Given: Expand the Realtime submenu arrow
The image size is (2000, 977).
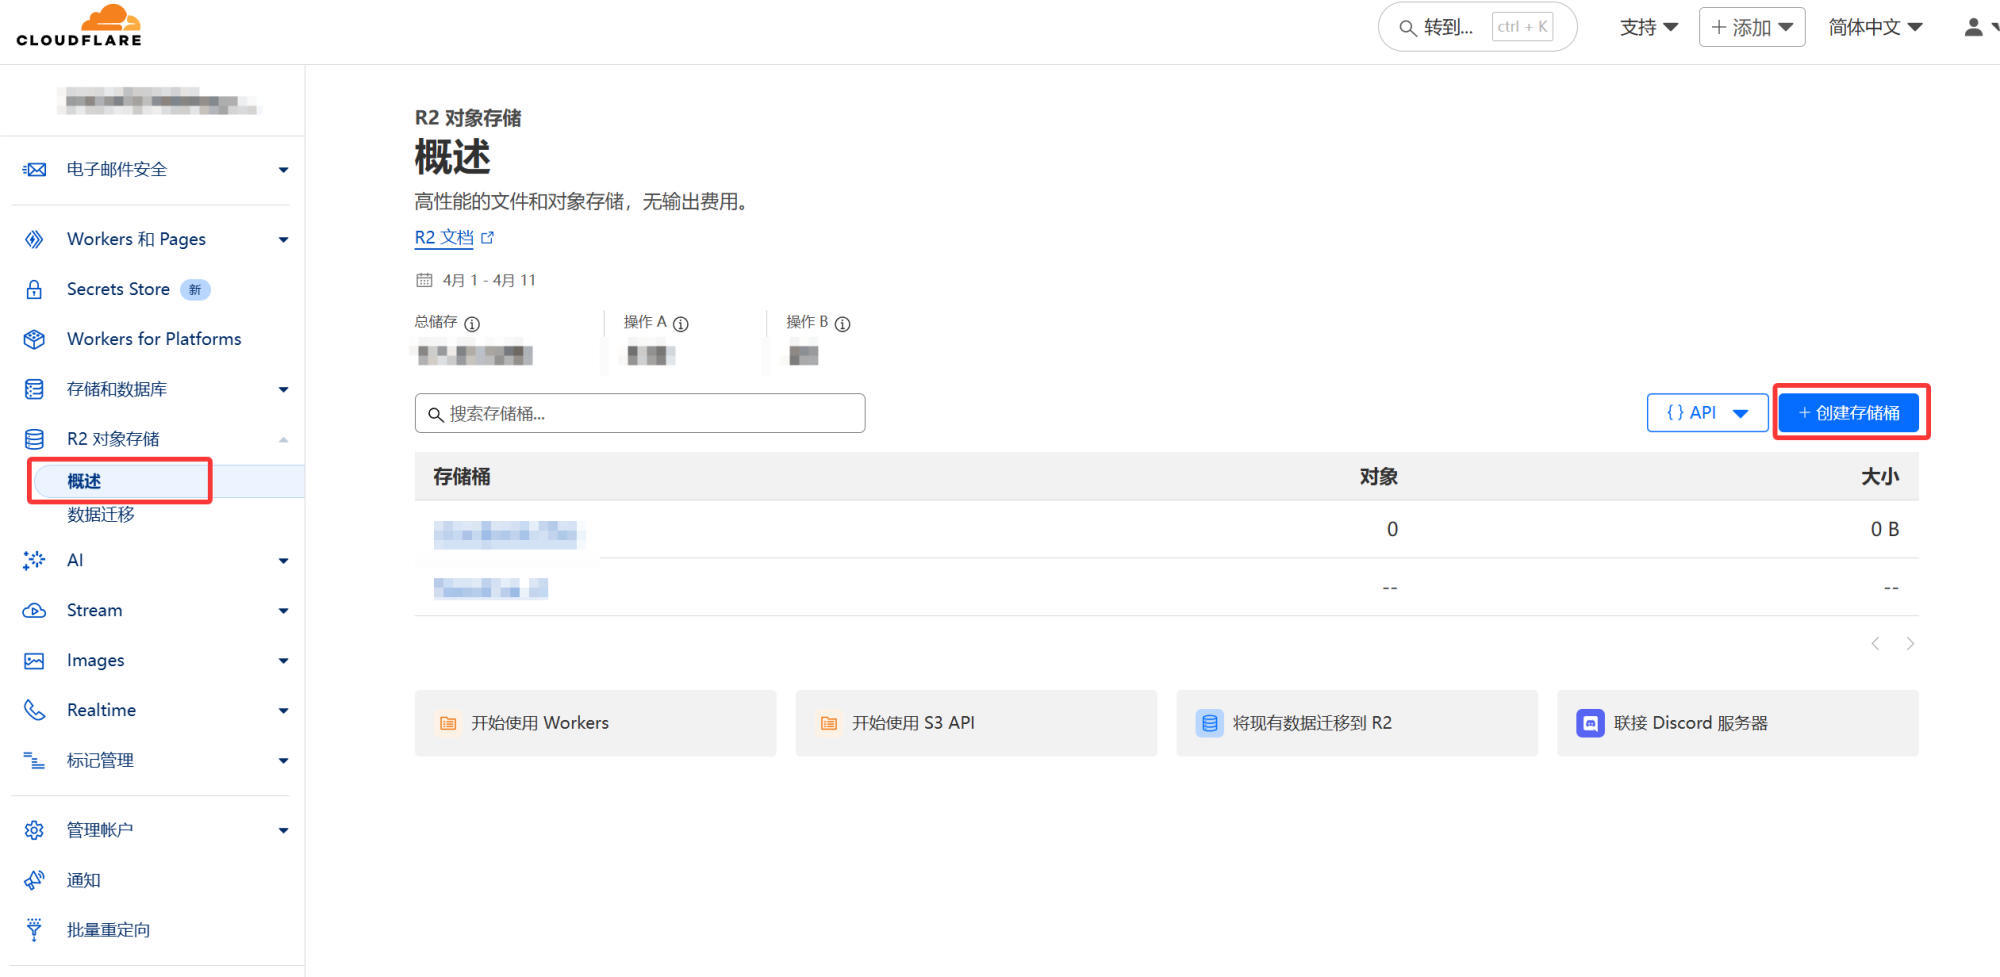Looking at the screenshot, I should click(x=284, y=711).
